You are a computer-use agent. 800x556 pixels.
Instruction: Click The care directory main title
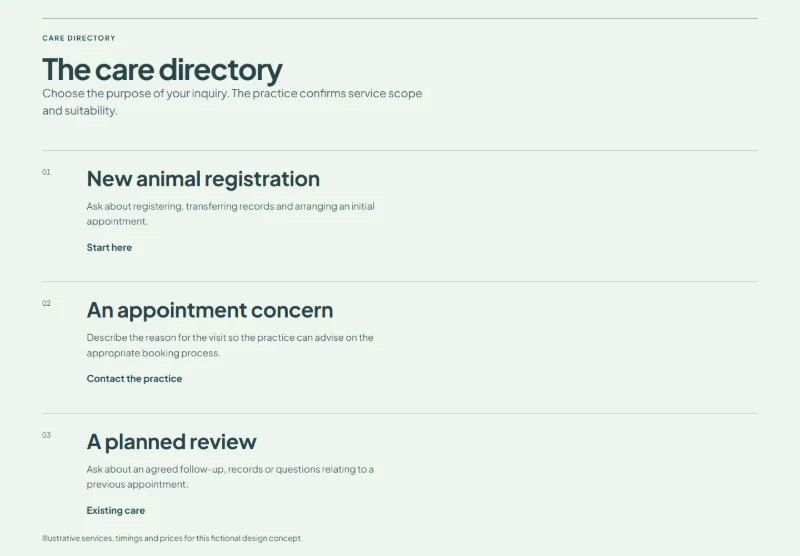tap(162, 70)
